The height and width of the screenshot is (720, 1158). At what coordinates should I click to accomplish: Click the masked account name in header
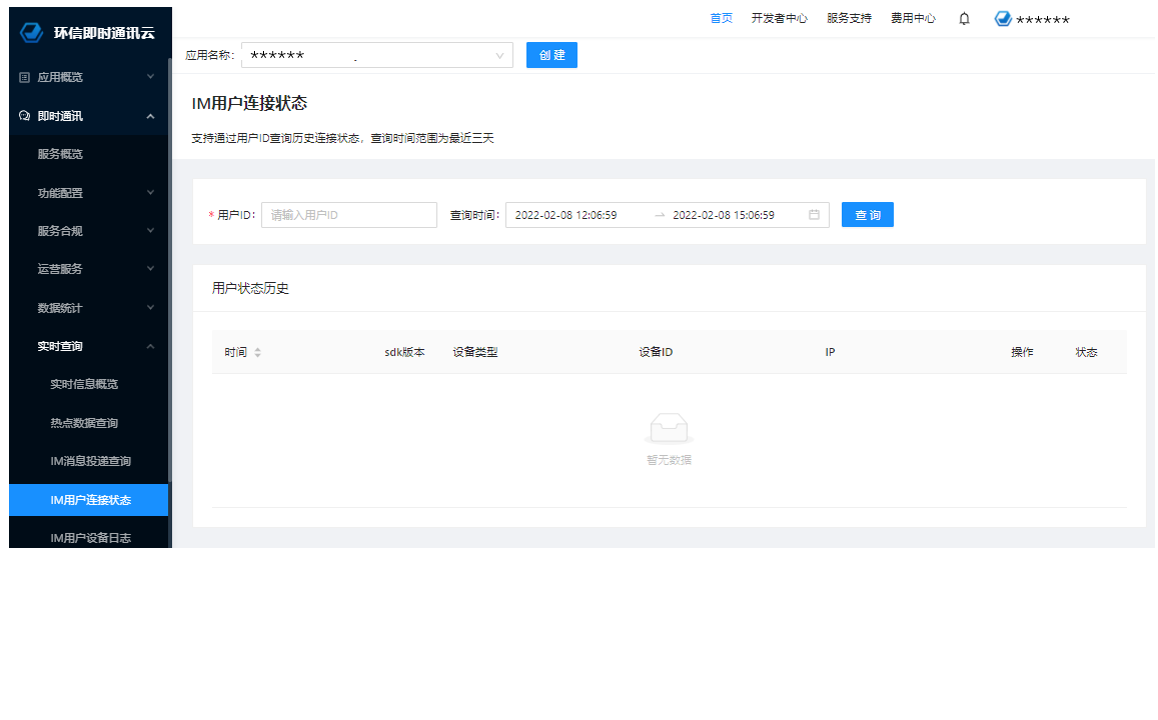1043,20
